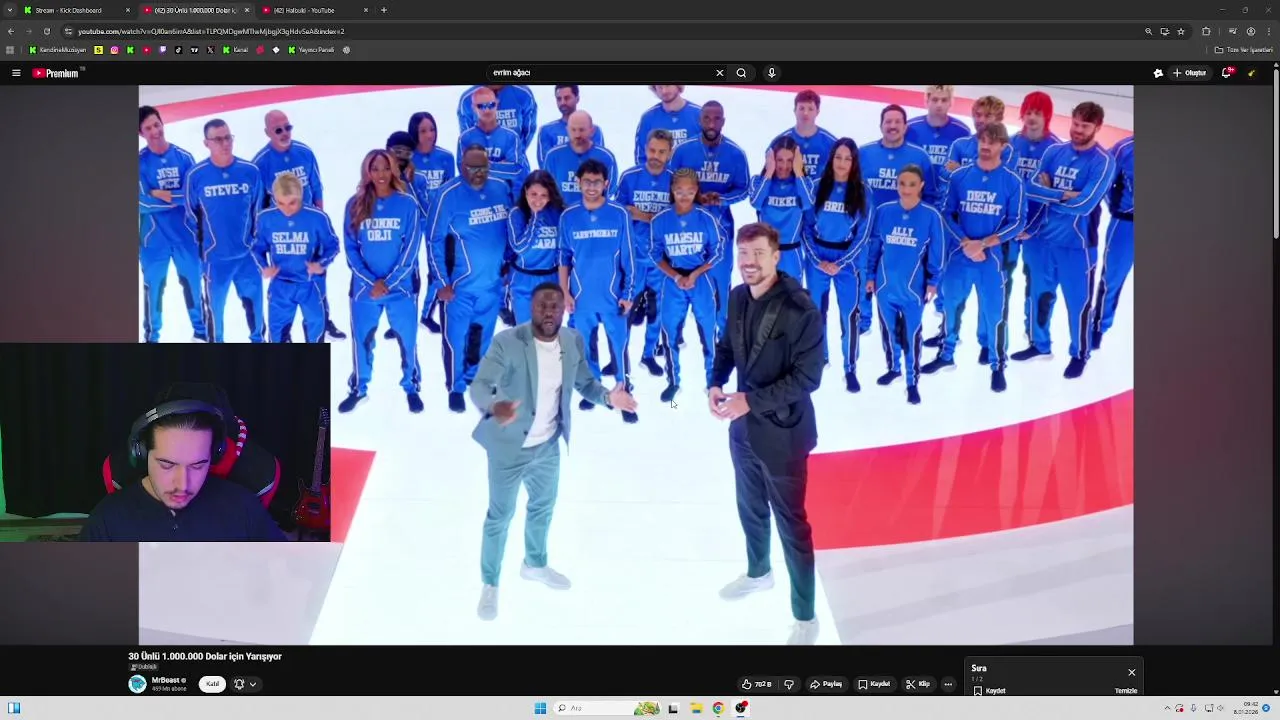This screenshot has height=720, width=1280.
Task: Open the Kanal bookmark
Action: click(x=235, y=50)
